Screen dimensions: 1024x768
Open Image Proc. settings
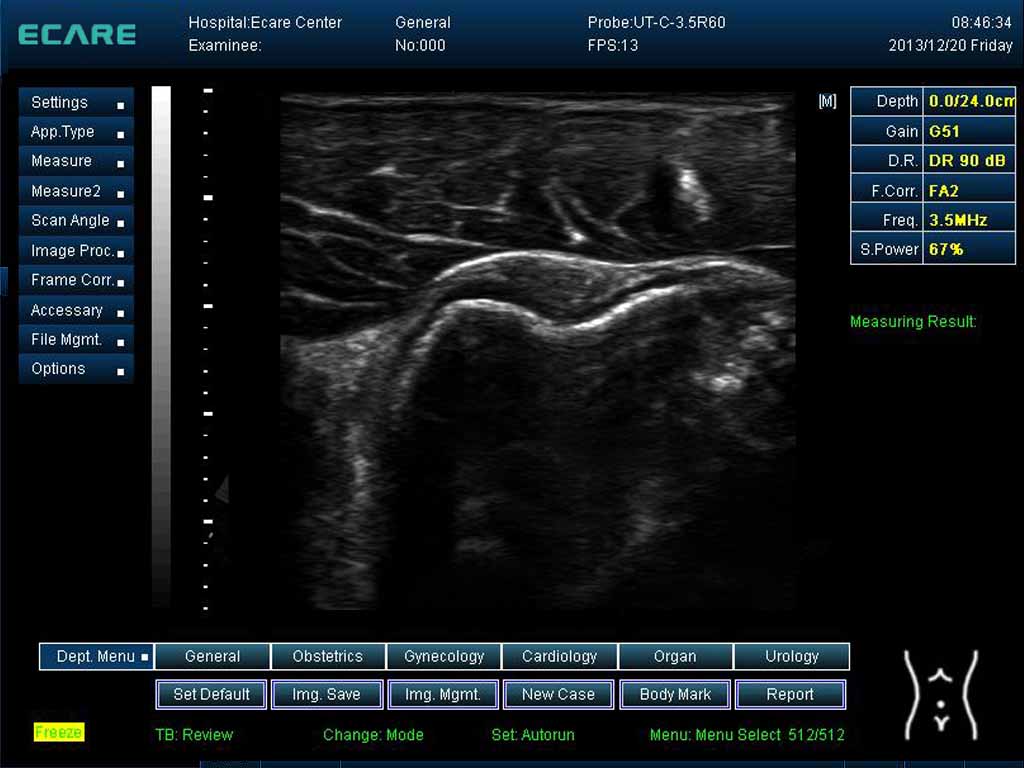pos(76,251)
